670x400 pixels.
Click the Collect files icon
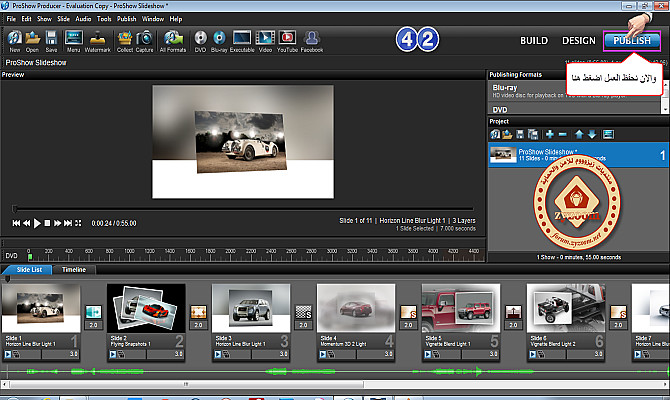pyautogui.click(x=125, y=40)
